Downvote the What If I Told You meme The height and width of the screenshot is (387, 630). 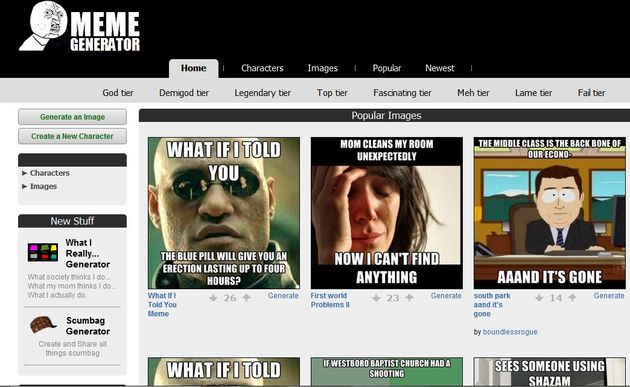point(213,298)
